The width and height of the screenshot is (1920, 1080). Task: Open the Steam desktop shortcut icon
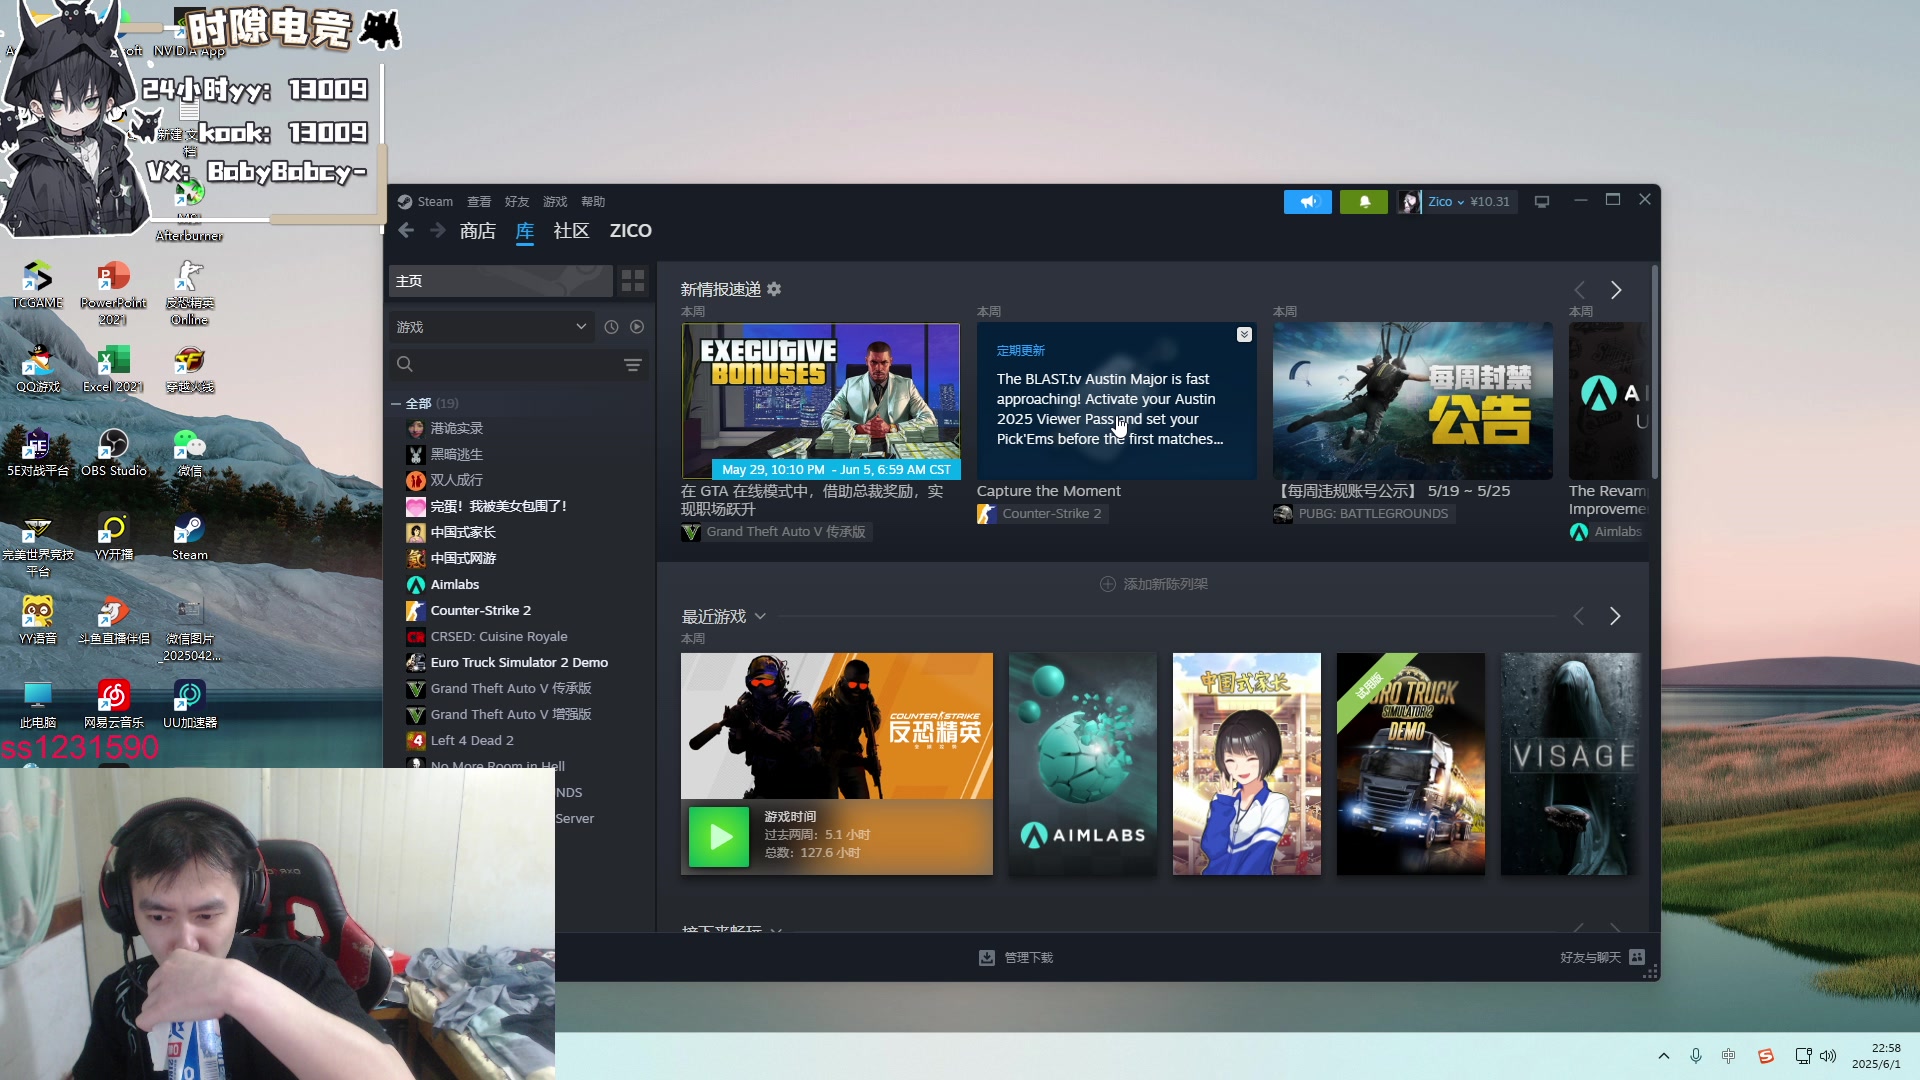[189, 537]
